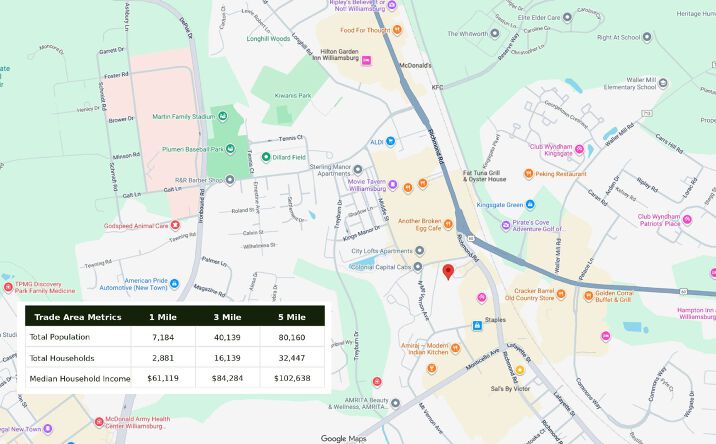Select the McDonald's map label
The image size is (716, 444).
pos(415,65)
